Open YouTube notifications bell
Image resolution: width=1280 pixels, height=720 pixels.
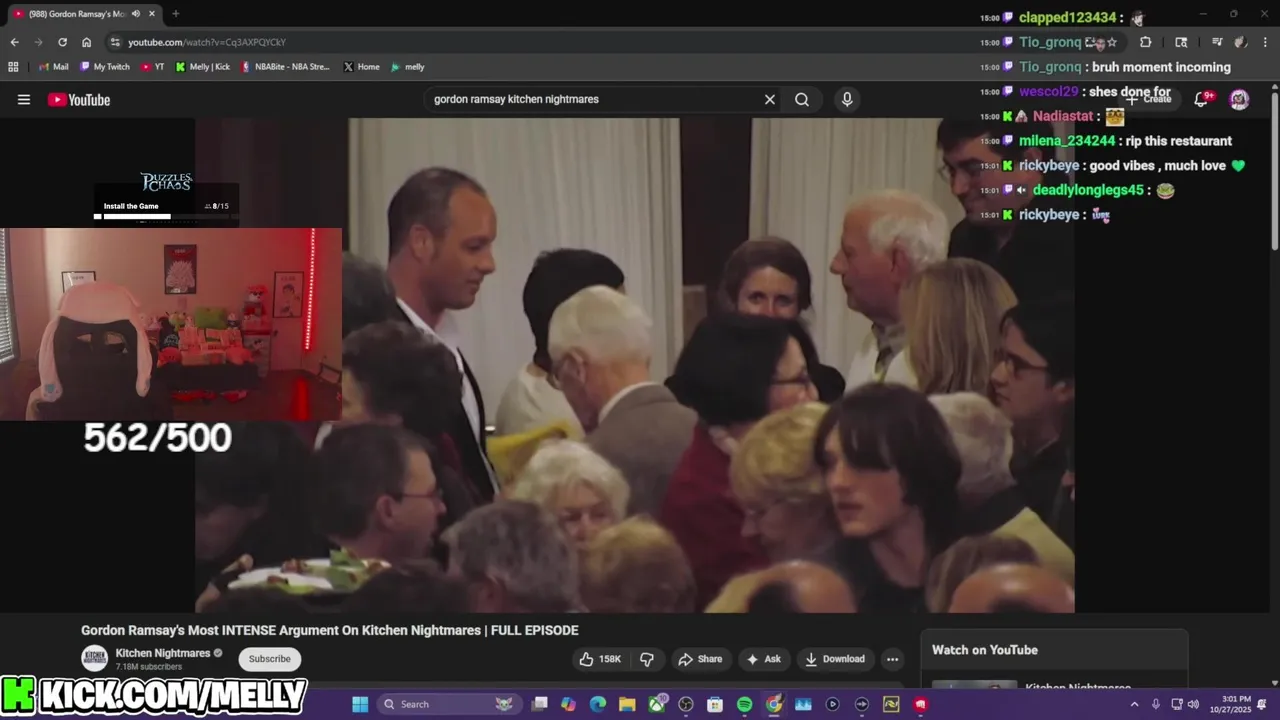click(1202, 98)
